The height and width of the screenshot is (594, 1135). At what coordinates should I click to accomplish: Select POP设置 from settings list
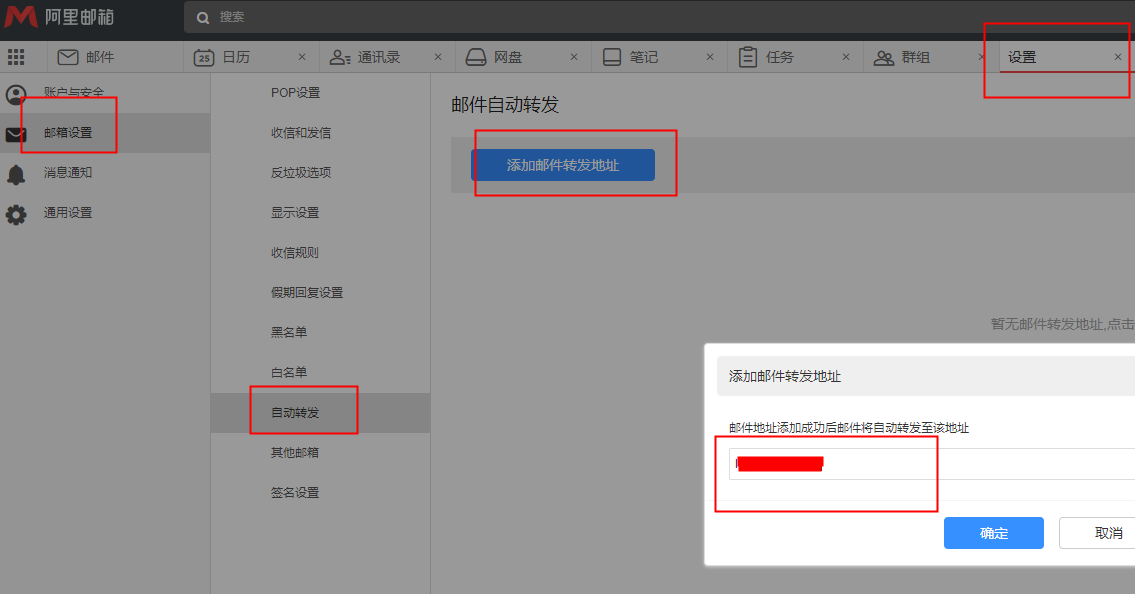pos(295,92)
